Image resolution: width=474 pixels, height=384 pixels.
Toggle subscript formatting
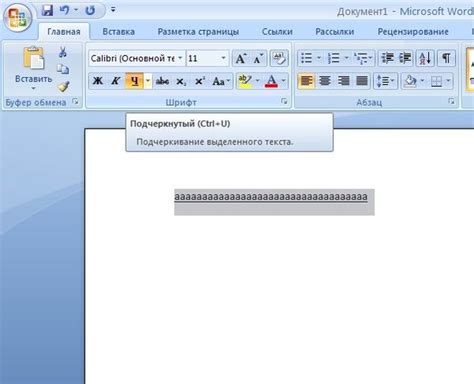point(181,81)
